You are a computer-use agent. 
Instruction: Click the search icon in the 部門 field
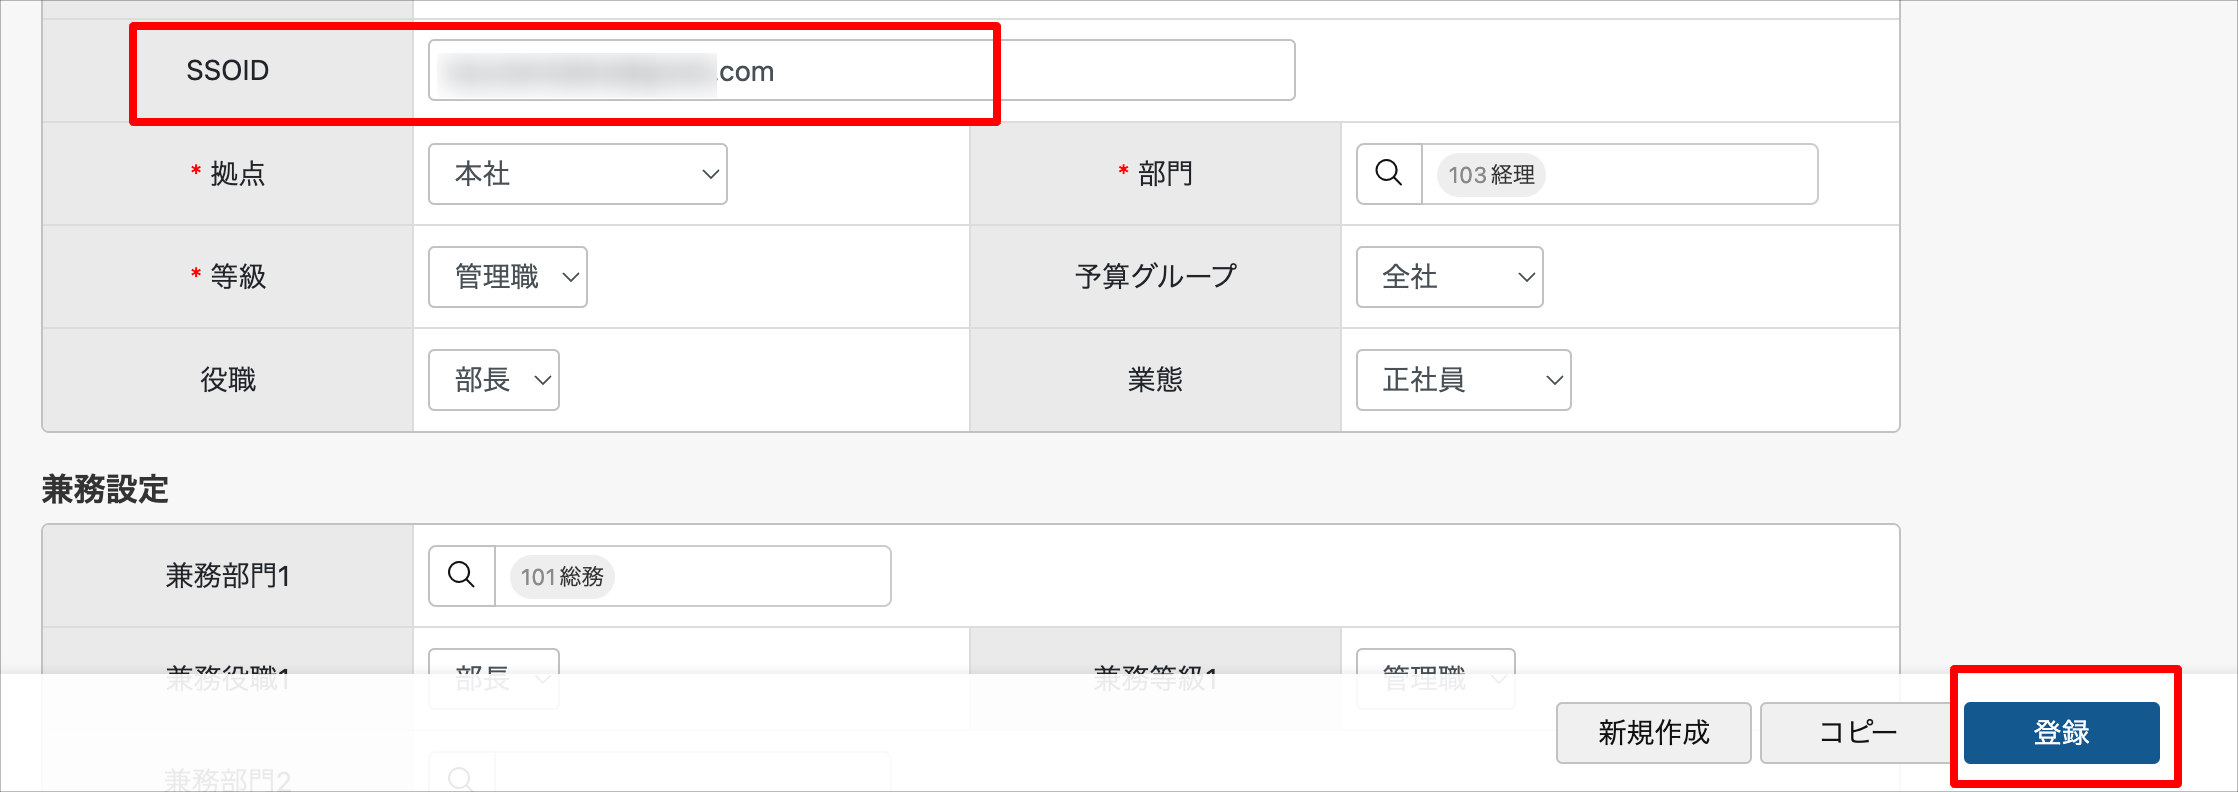point(1388,174)
